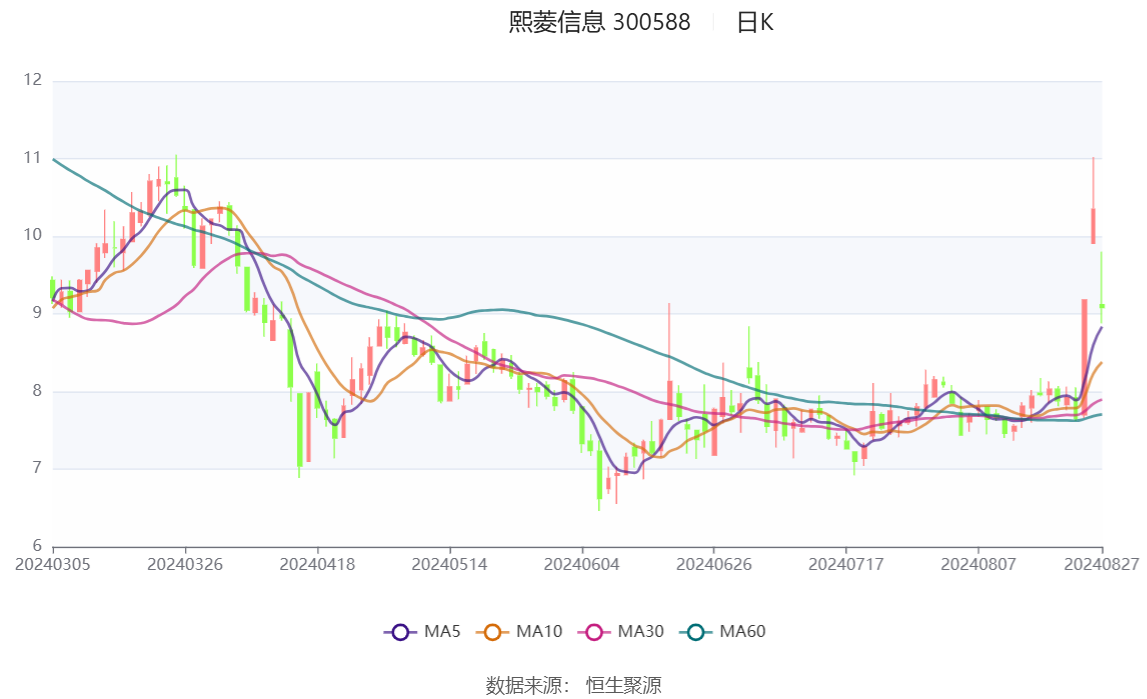Click the y-axis value 11
1147x699 pixels.
point(32,157)
